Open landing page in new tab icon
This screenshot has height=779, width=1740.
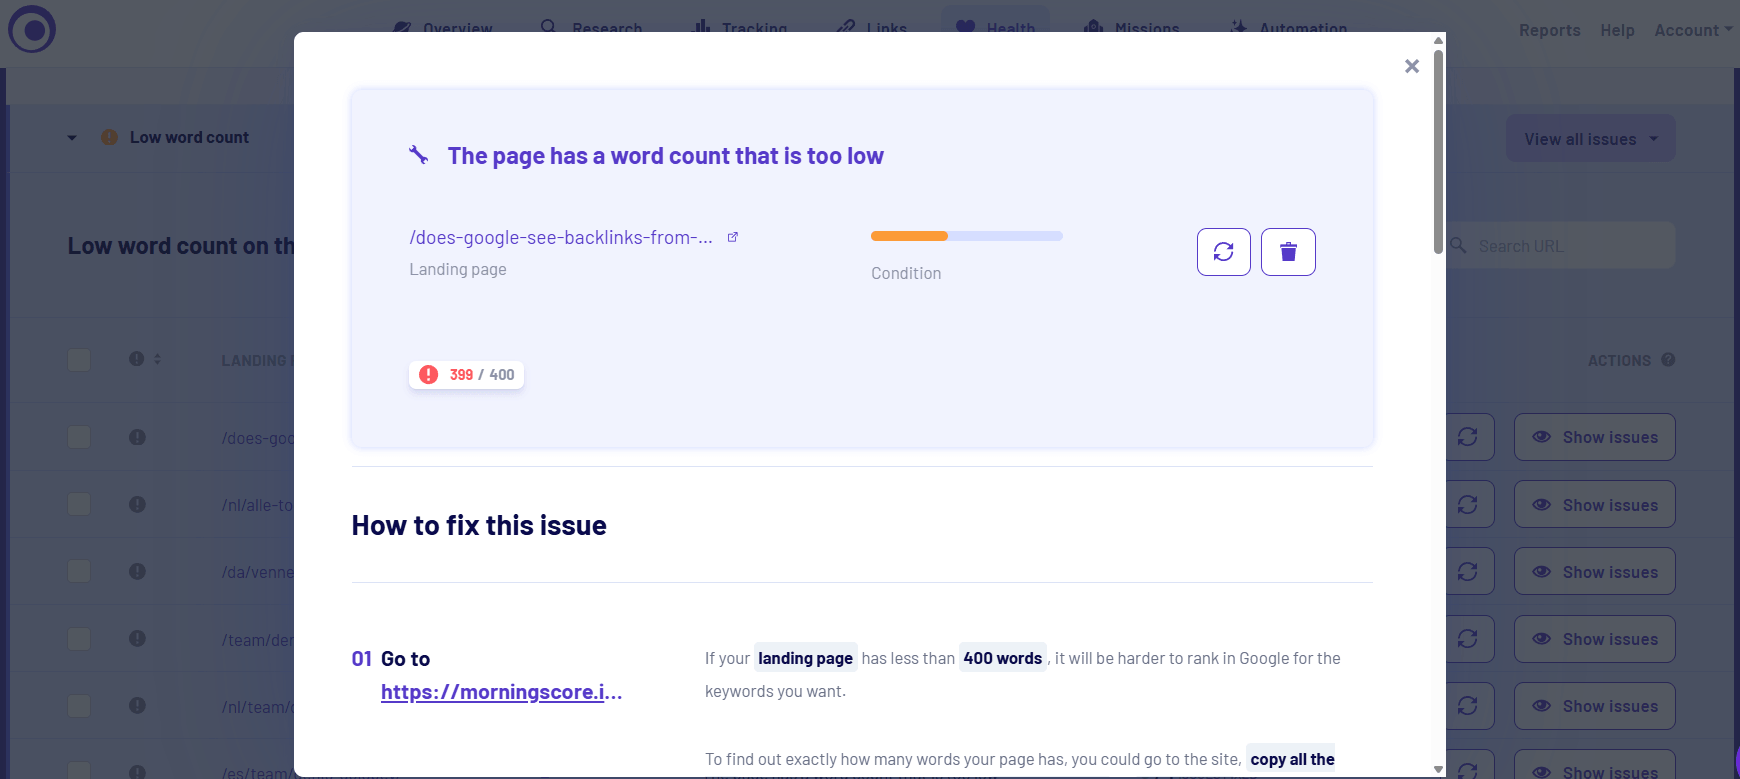coord(733,237)
